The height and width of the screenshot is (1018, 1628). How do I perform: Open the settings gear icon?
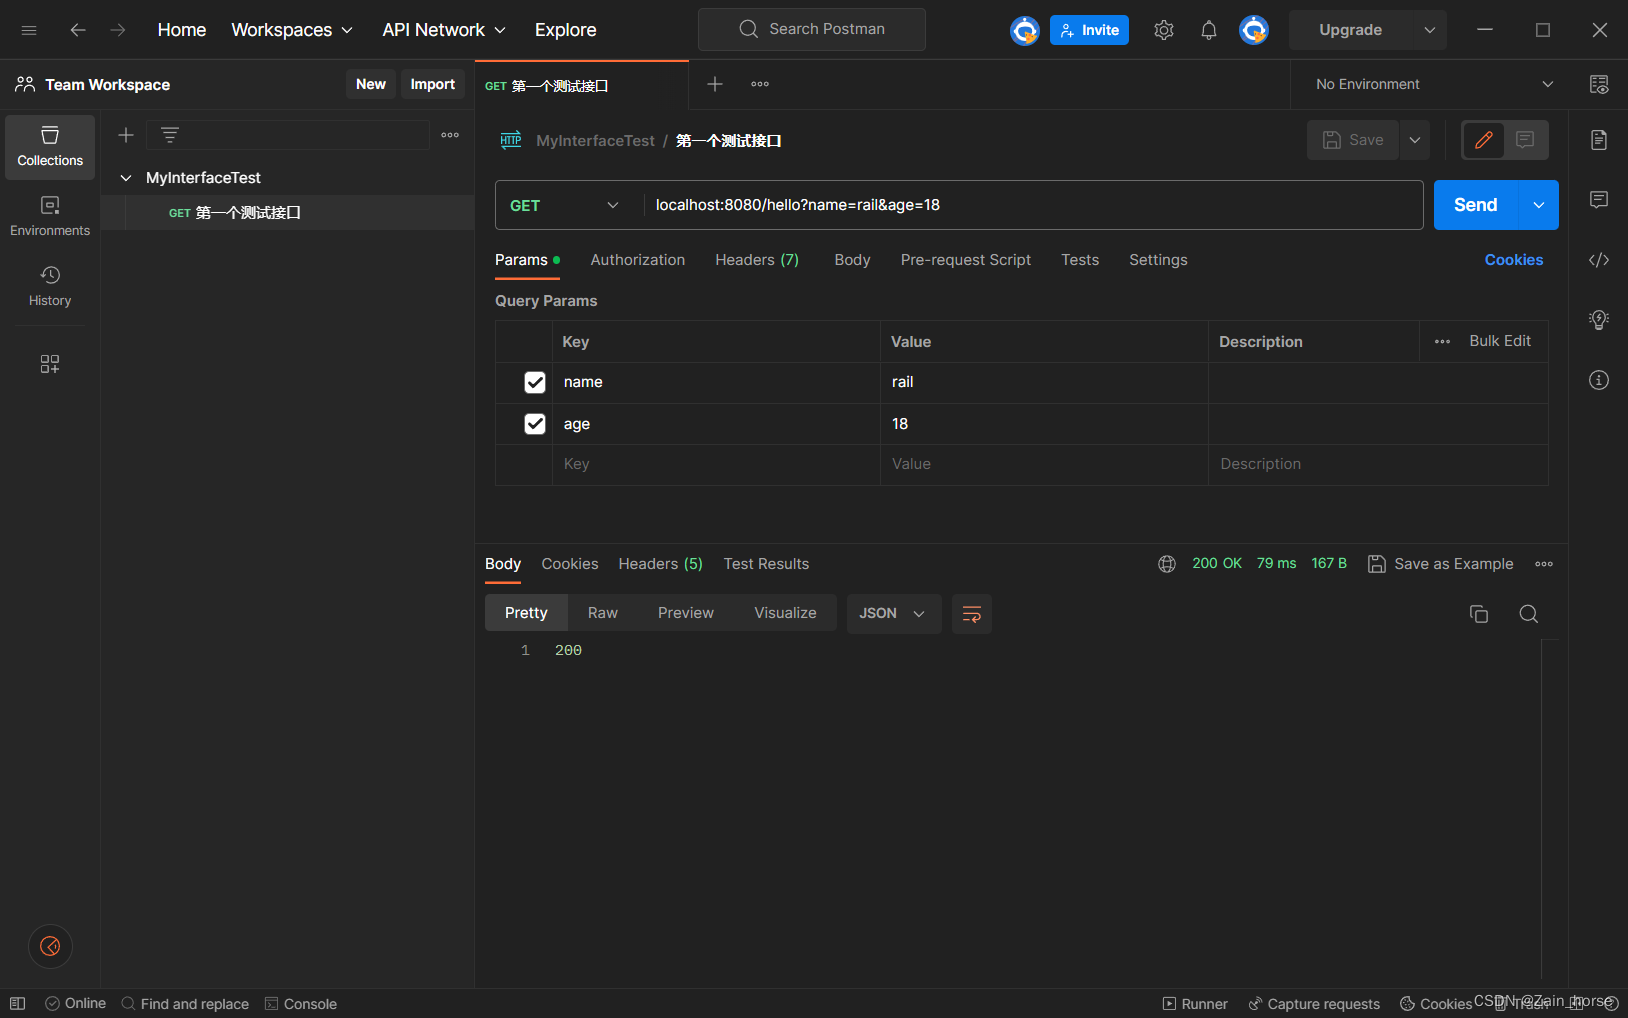tap(1164, 30)
